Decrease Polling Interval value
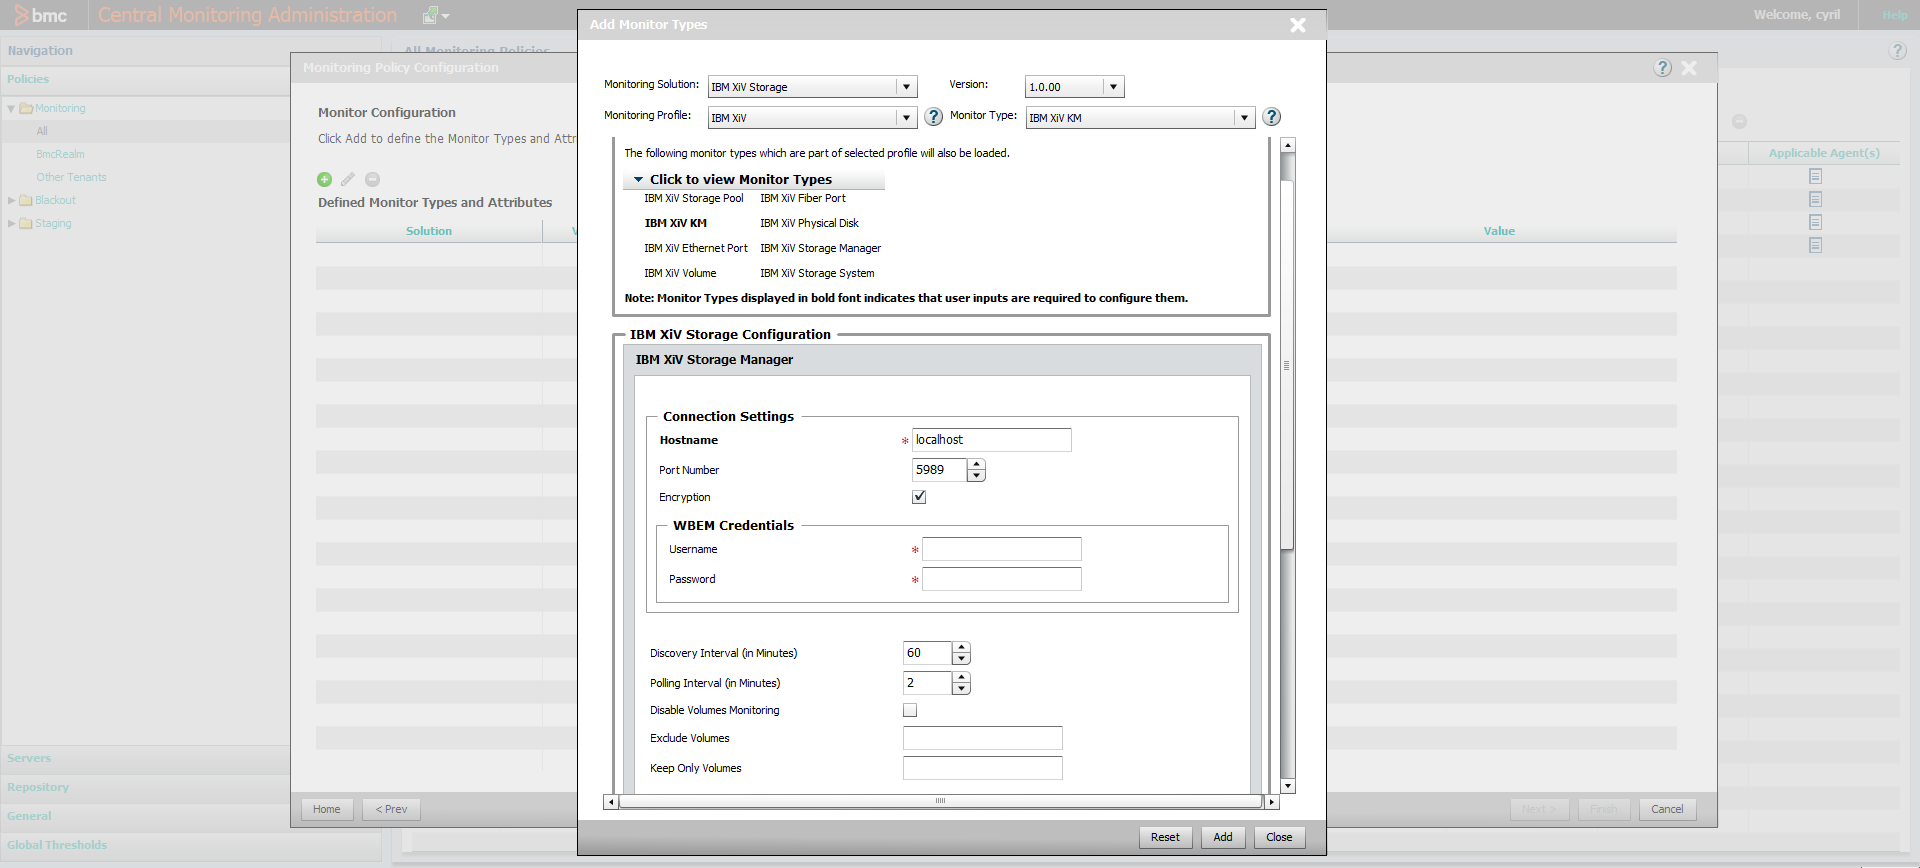This screenshot has width=1920, height=868. [961, 689]
